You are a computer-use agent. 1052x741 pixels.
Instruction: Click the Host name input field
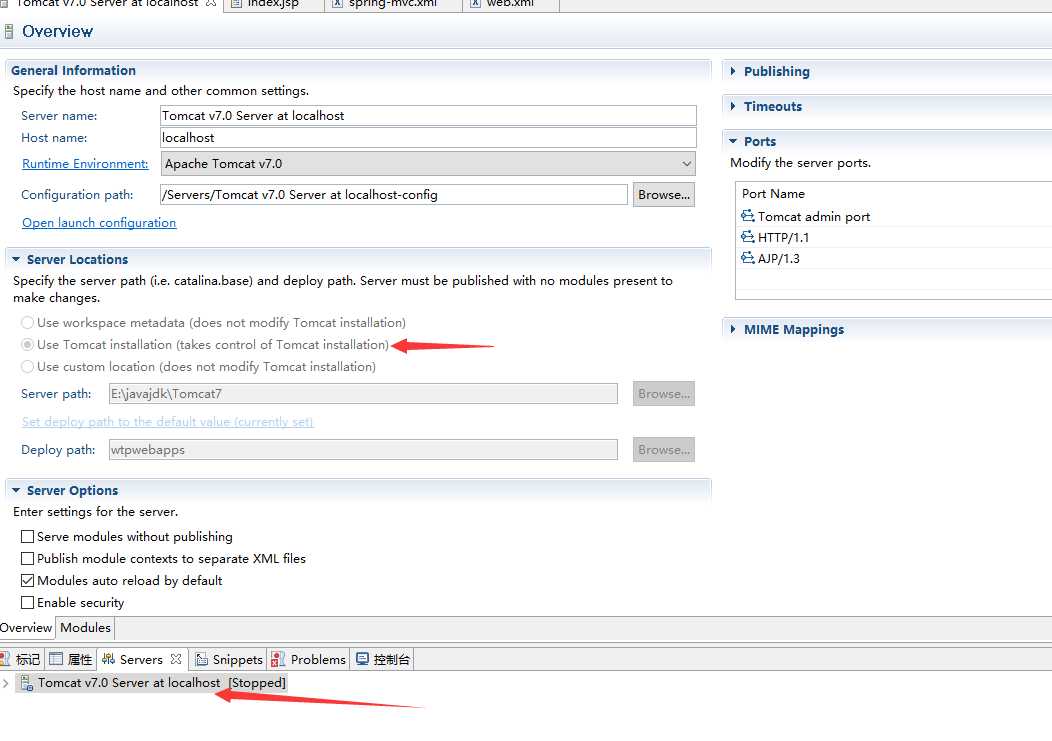click(x=428, y=138)
